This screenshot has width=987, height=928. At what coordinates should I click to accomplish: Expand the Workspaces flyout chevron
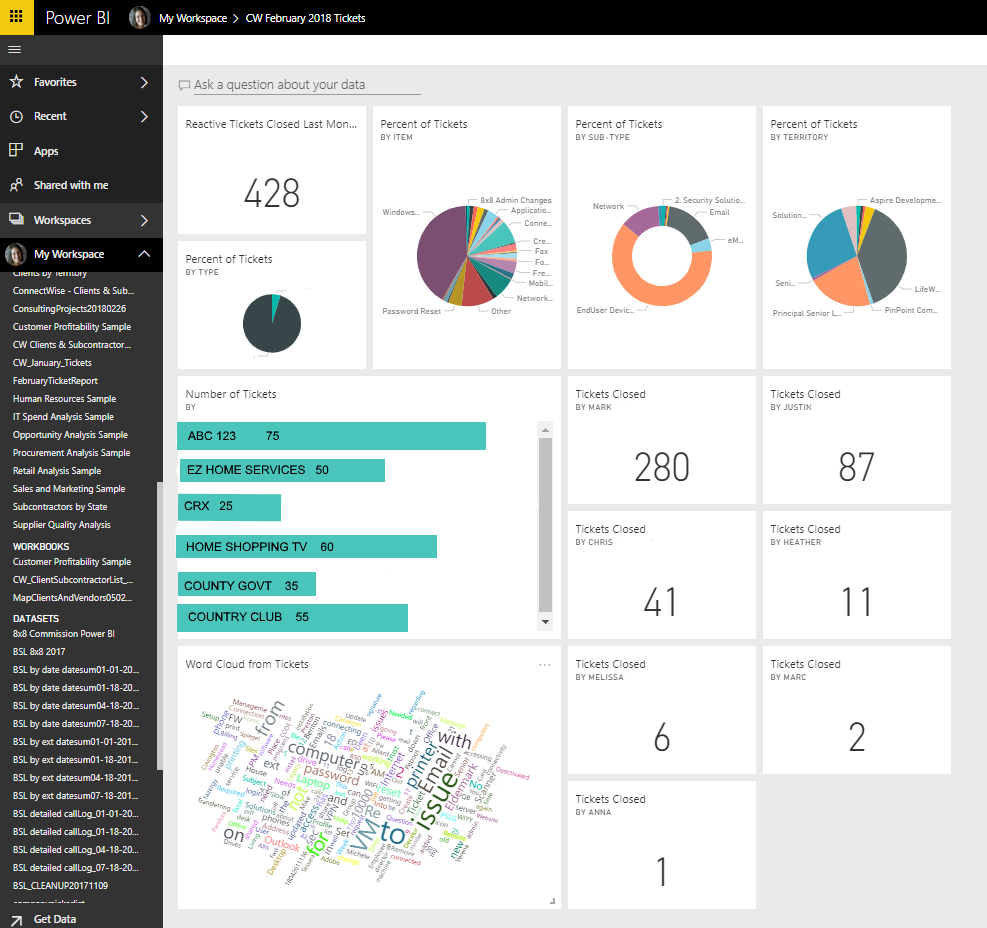click(x=144, y=220)
